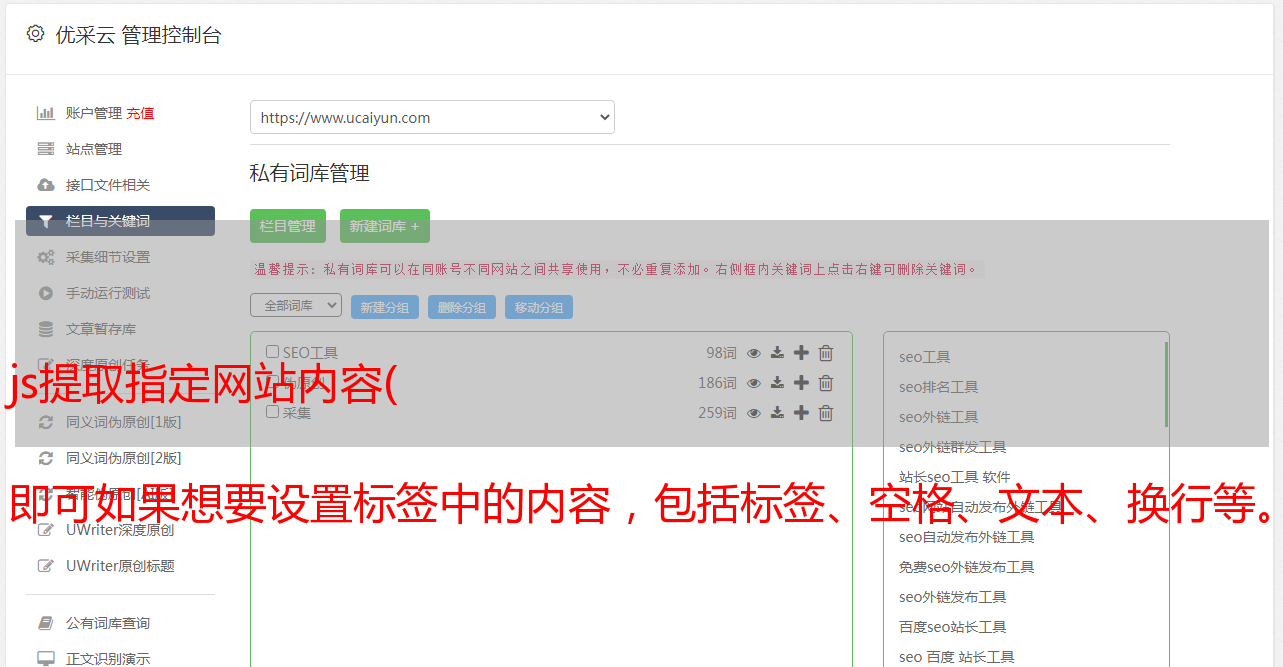The height and width of the screenshot is (667, 1283).
Task: Click the 删除分组 button
Action: 462,307
